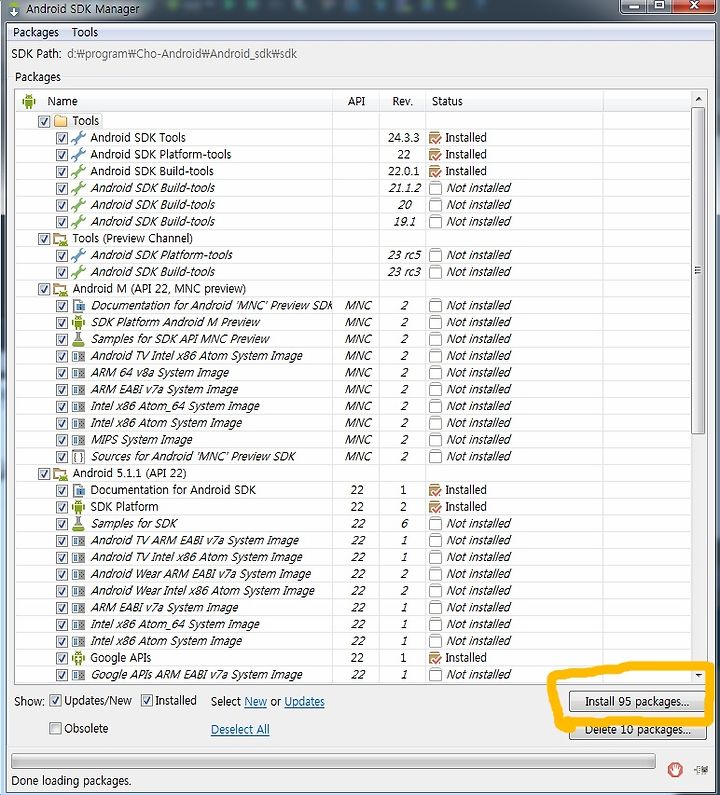Screen dimensions: 720x795
Task: Select the Android Wear ARM EABI v7a System Image row
Action: (352, 574)
